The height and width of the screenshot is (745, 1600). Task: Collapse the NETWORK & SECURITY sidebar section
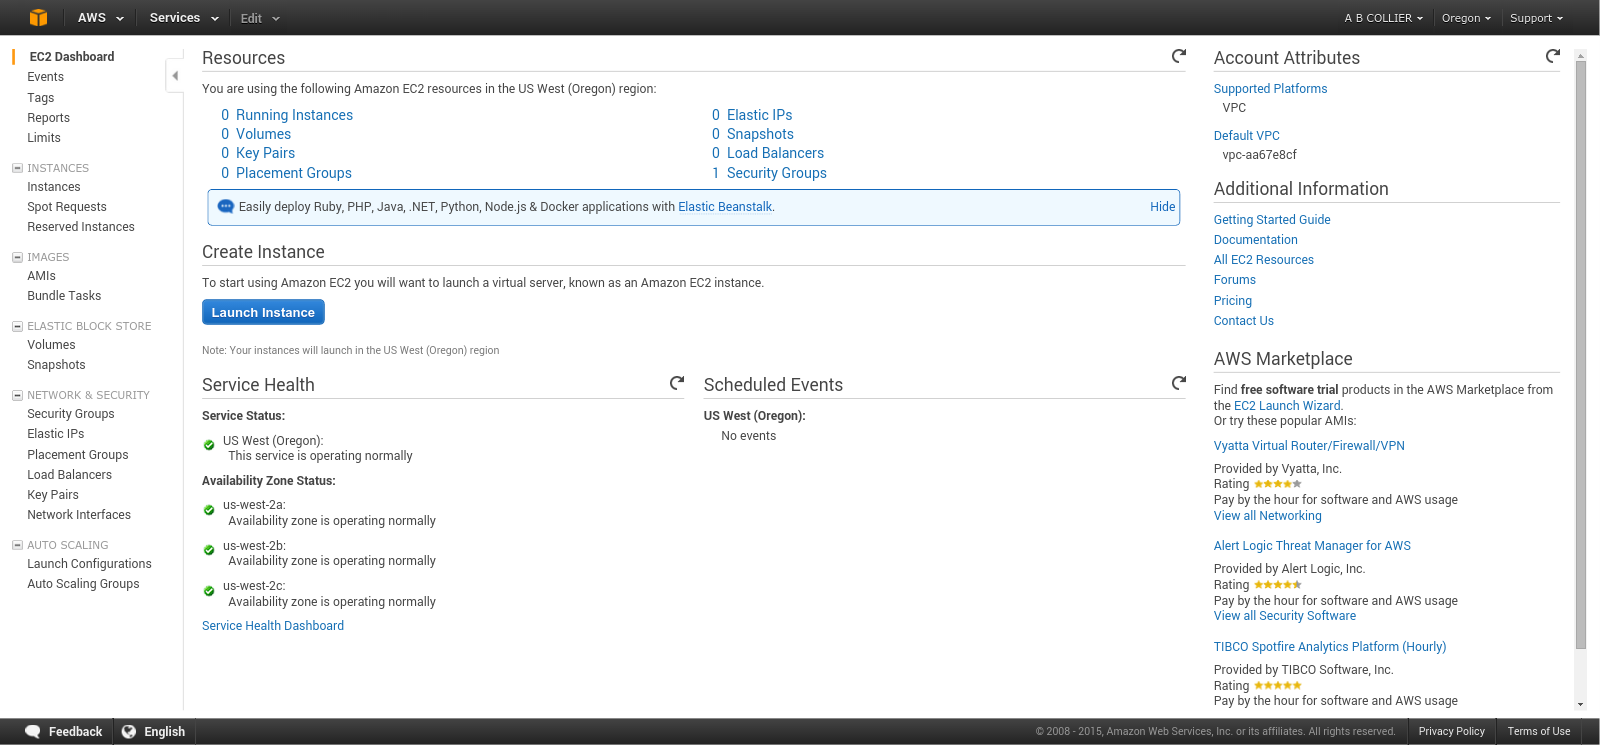pyautogui.click(x=17, y=395)
